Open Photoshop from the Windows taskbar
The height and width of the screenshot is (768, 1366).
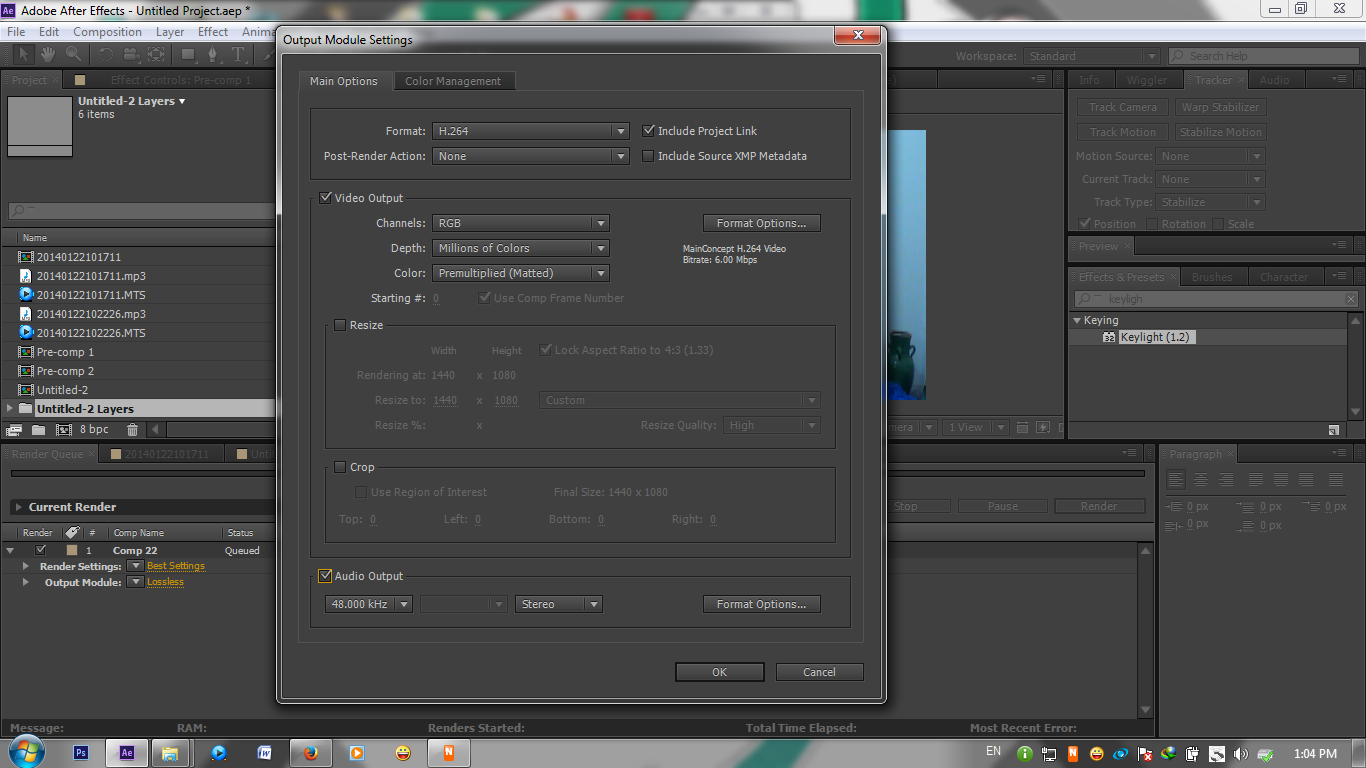pyautogui.click(x=82, y=753)
